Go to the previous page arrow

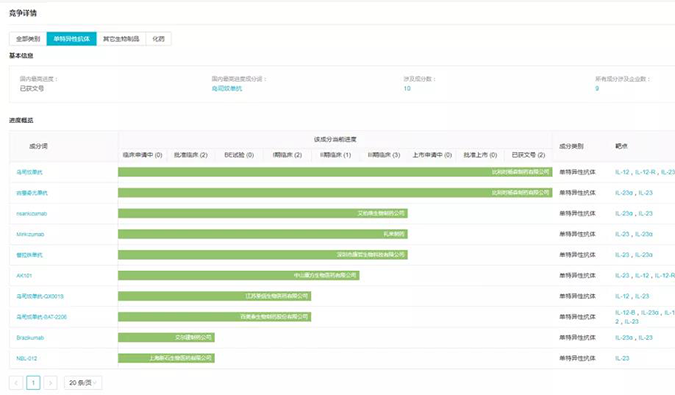click(16, 383)
